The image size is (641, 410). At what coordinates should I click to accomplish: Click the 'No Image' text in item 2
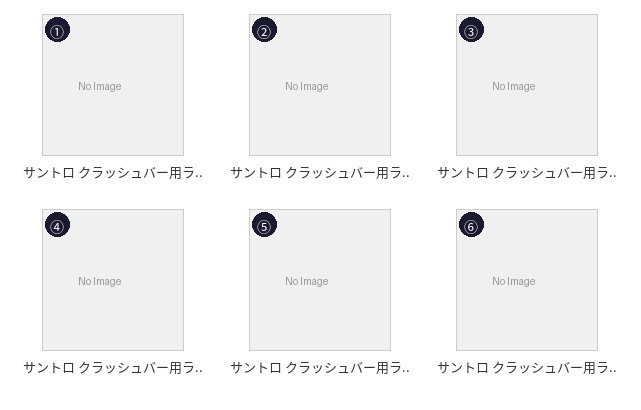[x=307, y=86]
